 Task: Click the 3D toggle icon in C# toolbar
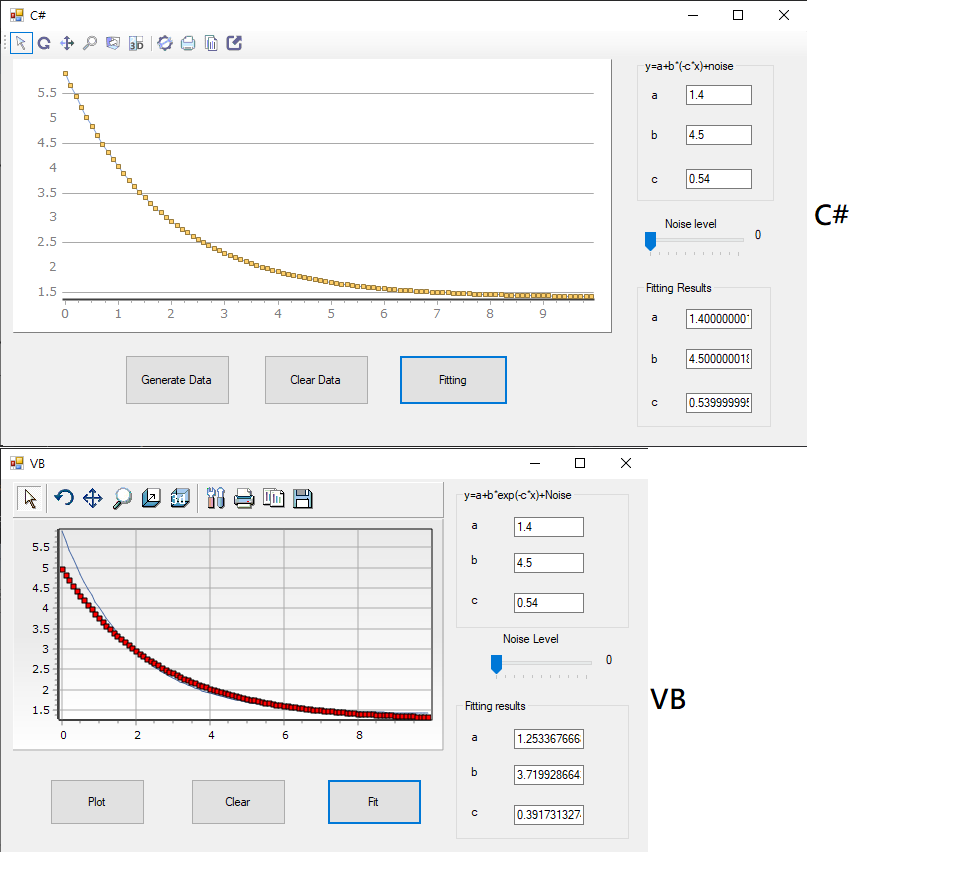(x=136, y=43)
